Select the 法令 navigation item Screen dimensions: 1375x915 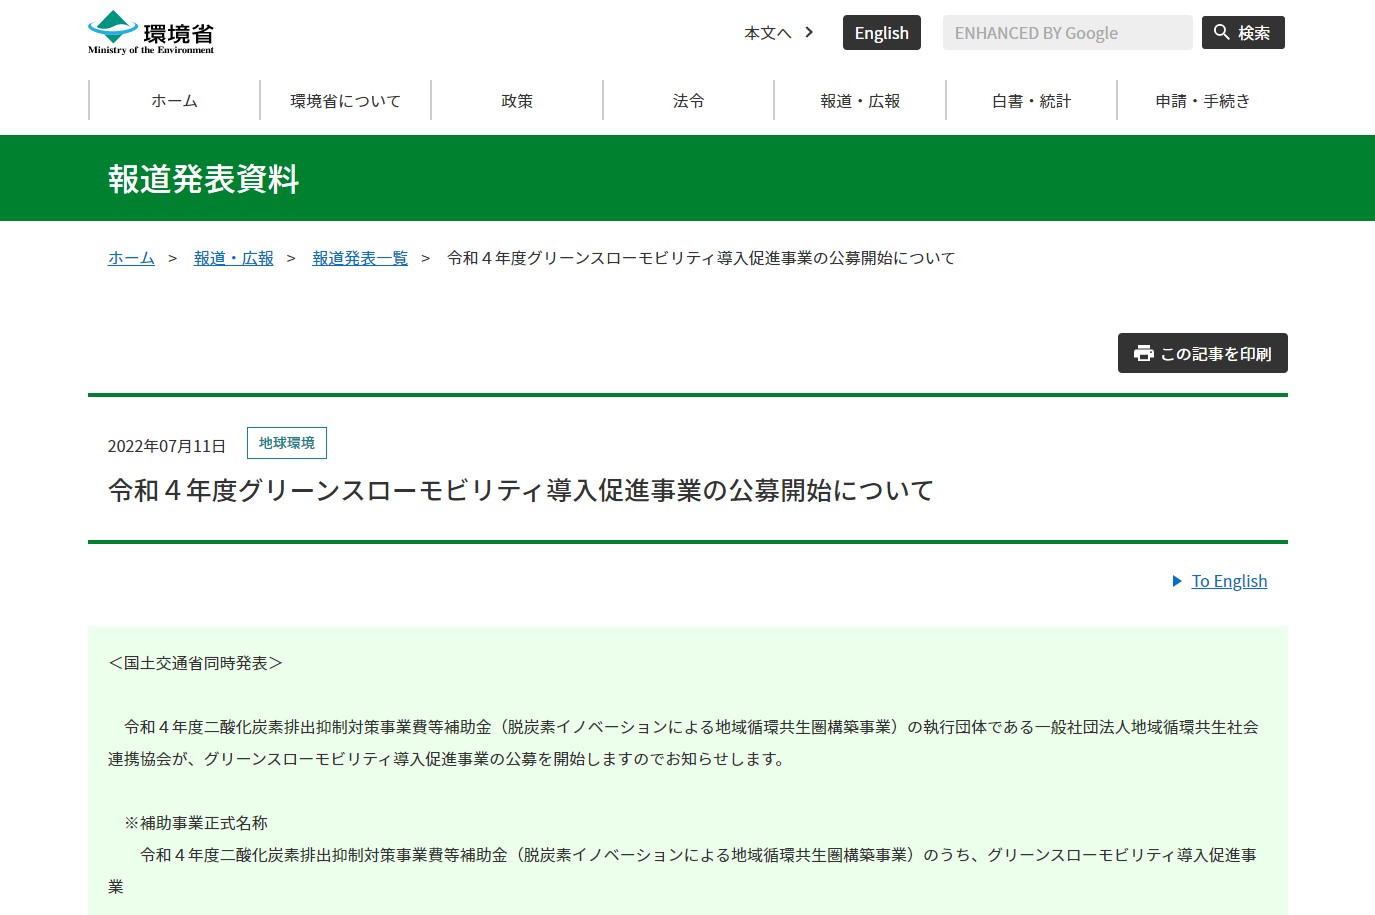coord(688,100)
